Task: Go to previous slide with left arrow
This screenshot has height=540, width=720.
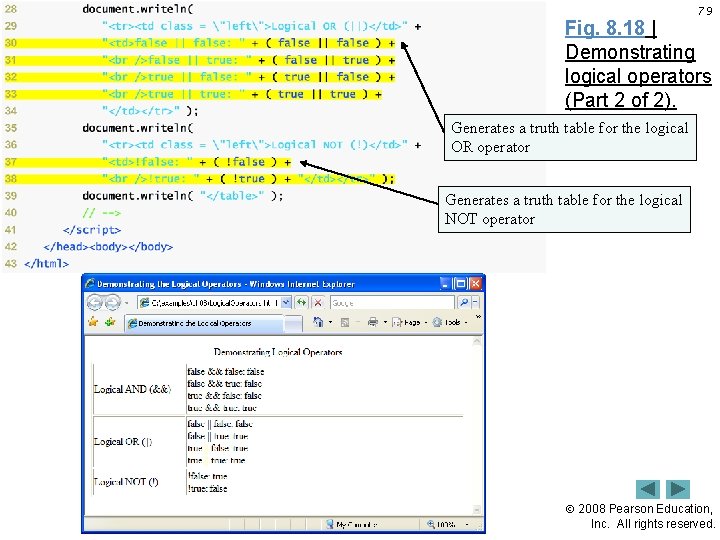Action: [x=647, y=489]
